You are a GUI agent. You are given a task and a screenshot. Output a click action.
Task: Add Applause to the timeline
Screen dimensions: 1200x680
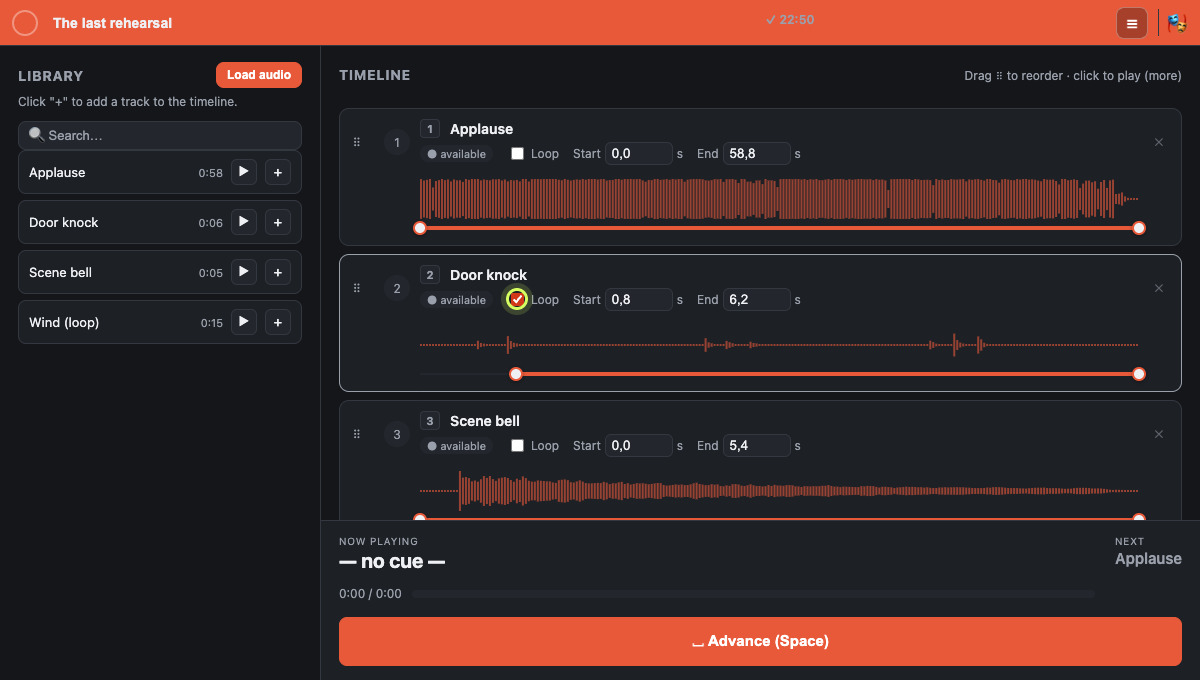(278, 172)
